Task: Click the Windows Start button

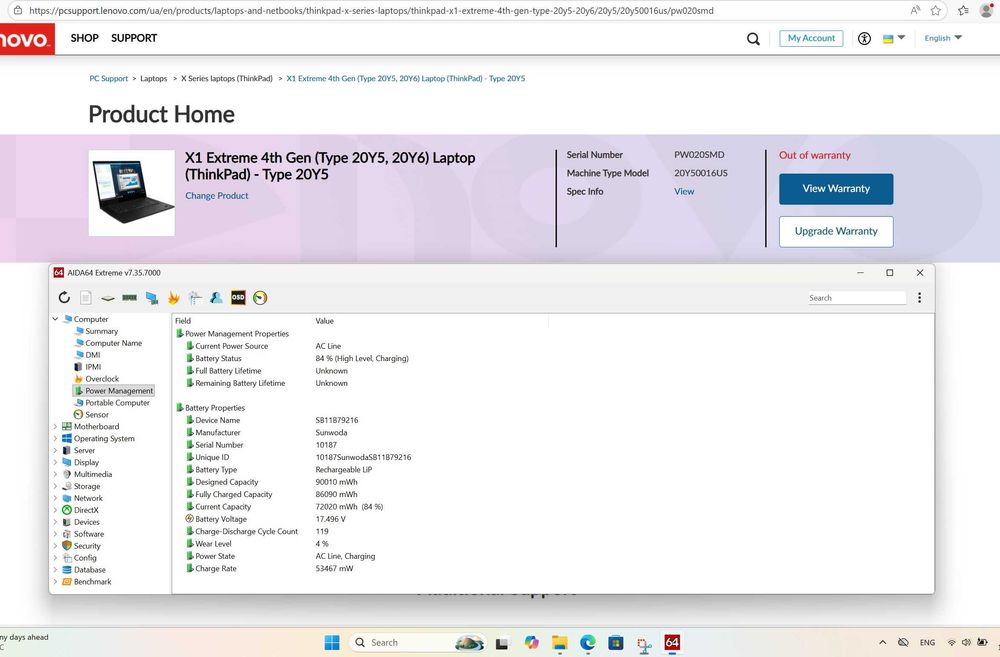Action: pos(332,642)
